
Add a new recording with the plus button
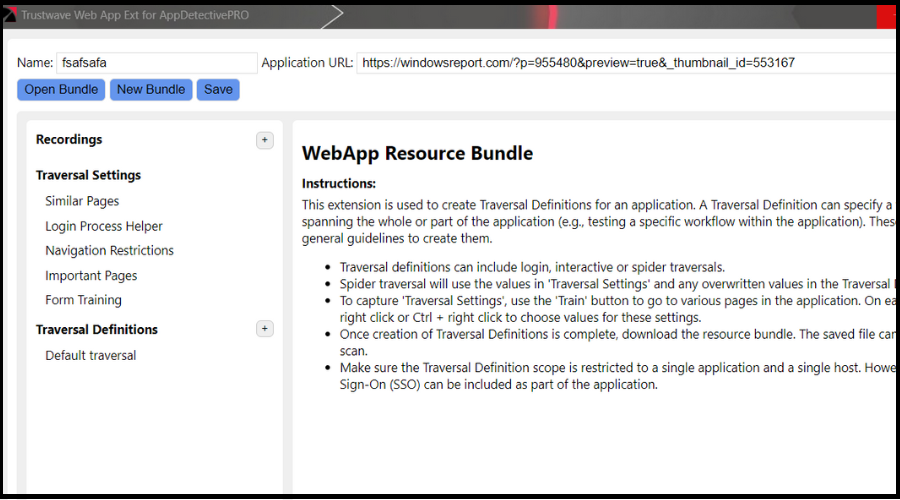click(265, 140)
